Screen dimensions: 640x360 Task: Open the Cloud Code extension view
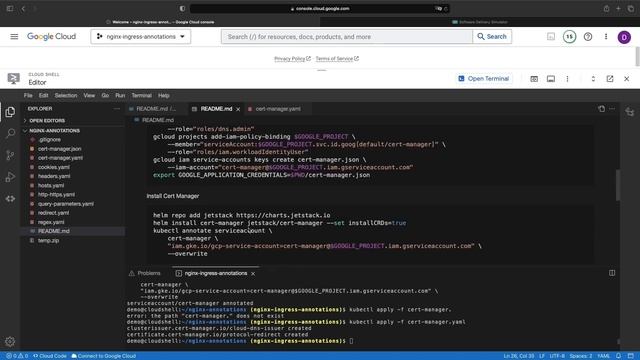pos(10,199)
